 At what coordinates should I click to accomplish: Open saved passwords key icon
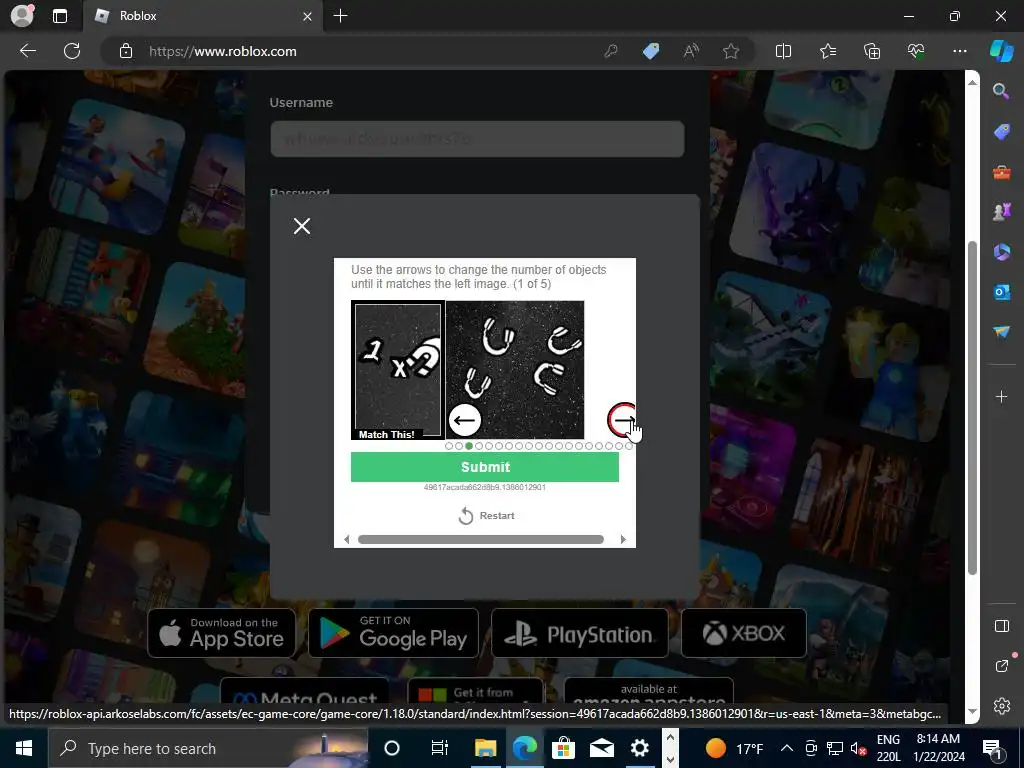tap(611, 51)
